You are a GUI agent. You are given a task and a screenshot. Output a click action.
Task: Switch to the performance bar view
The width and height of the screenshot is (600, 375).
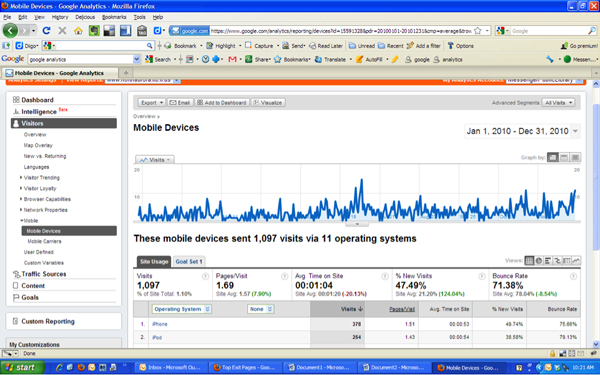coord(548,261)
